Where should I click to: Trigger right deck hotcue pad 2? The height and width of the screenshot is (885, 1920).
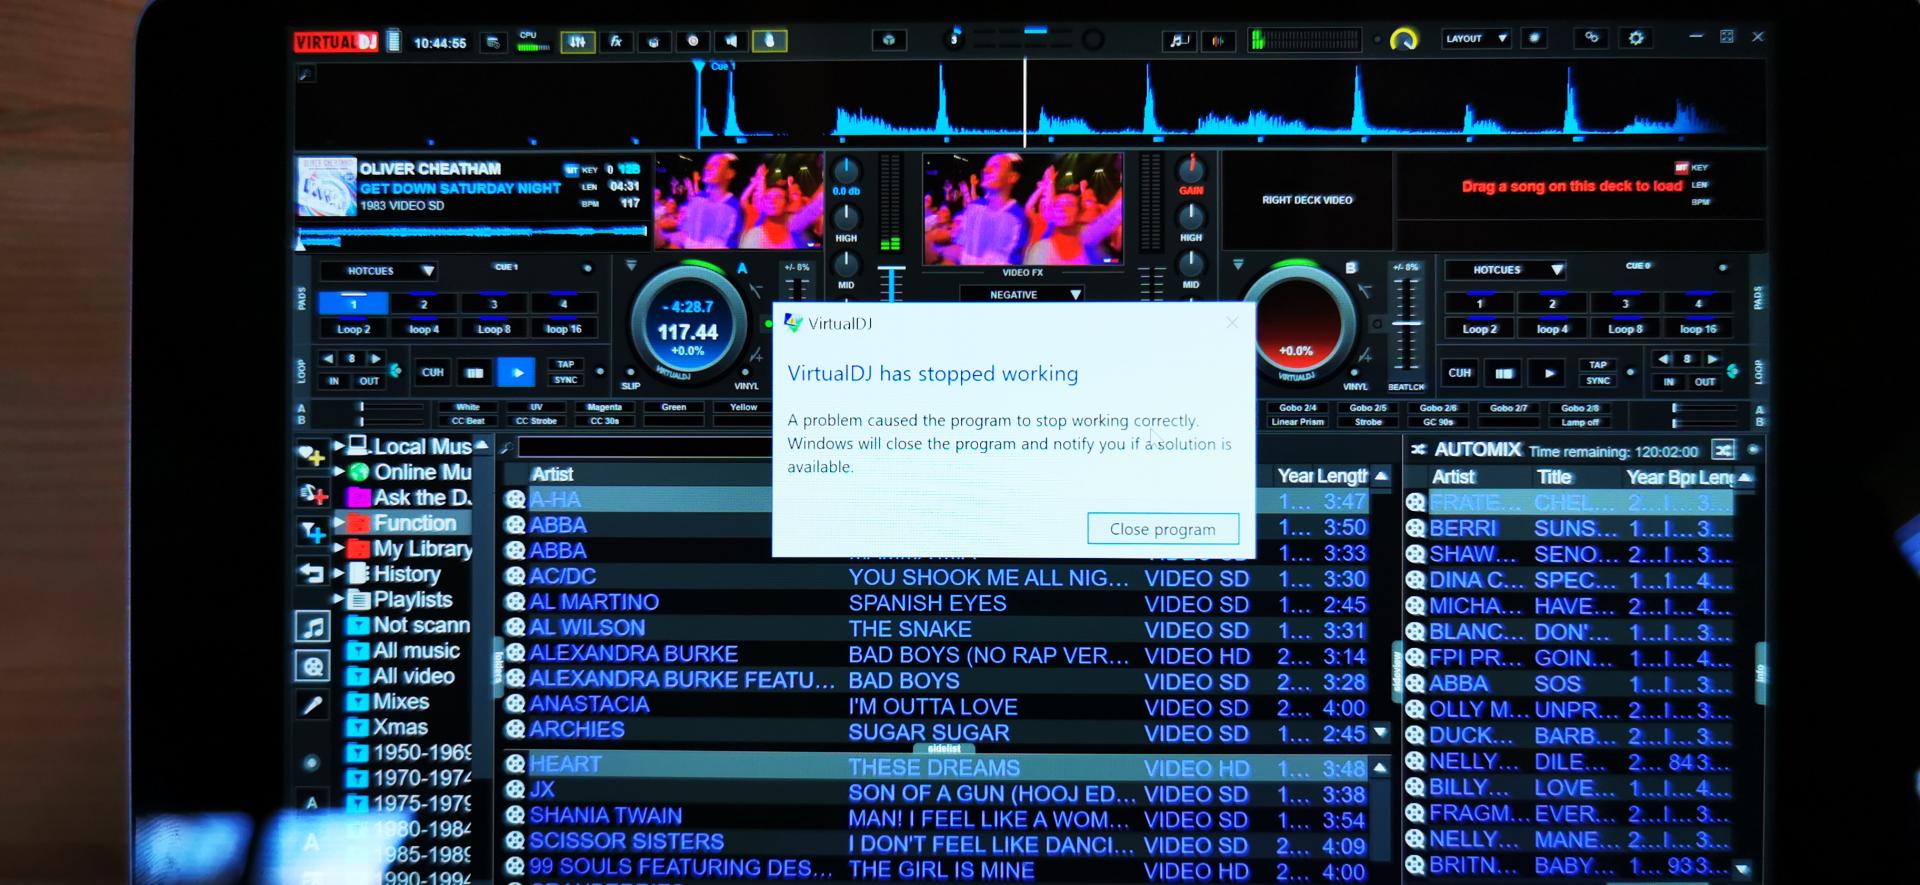click(1552, 304)
